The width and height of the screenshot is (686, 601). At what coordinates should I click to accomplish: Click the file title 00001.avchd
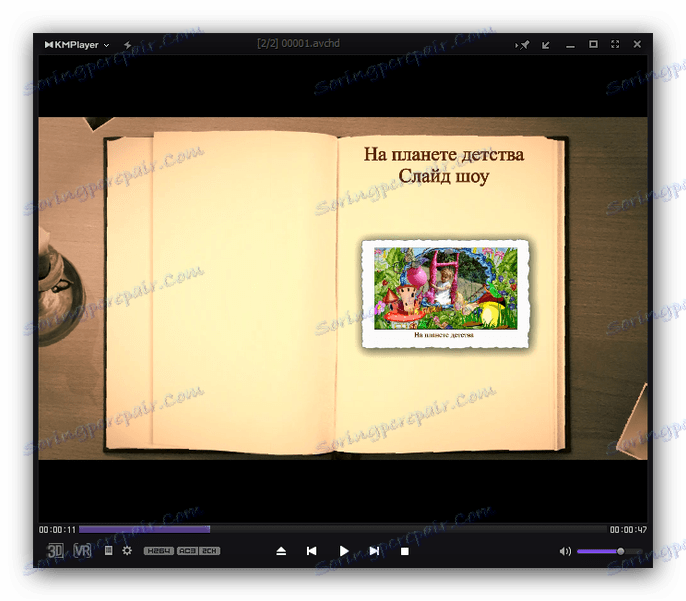(311, 43)
